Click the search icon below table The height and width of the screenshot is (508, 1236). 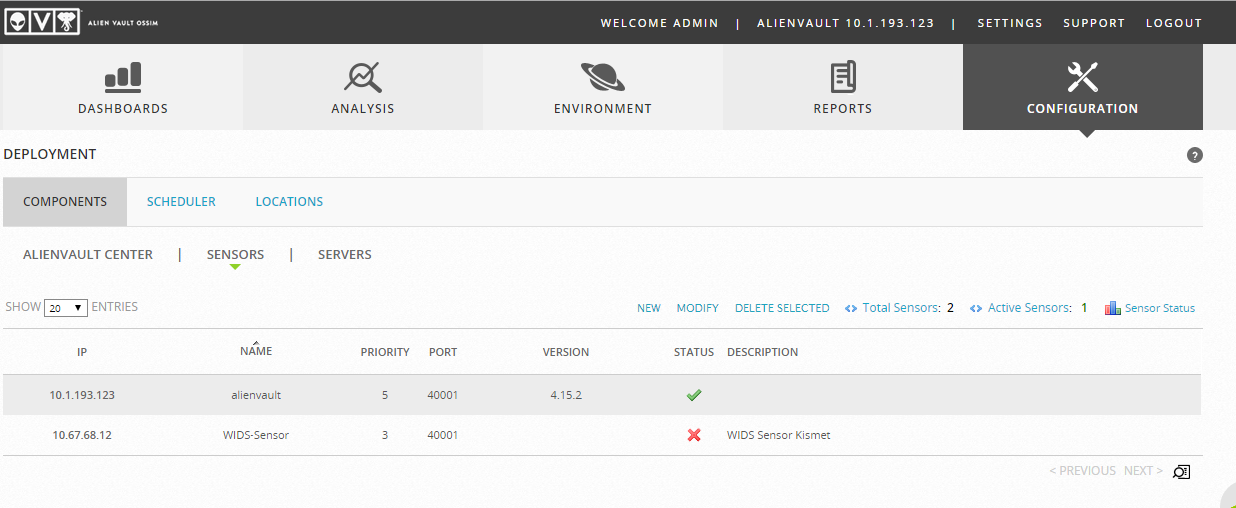point(1181,471)
